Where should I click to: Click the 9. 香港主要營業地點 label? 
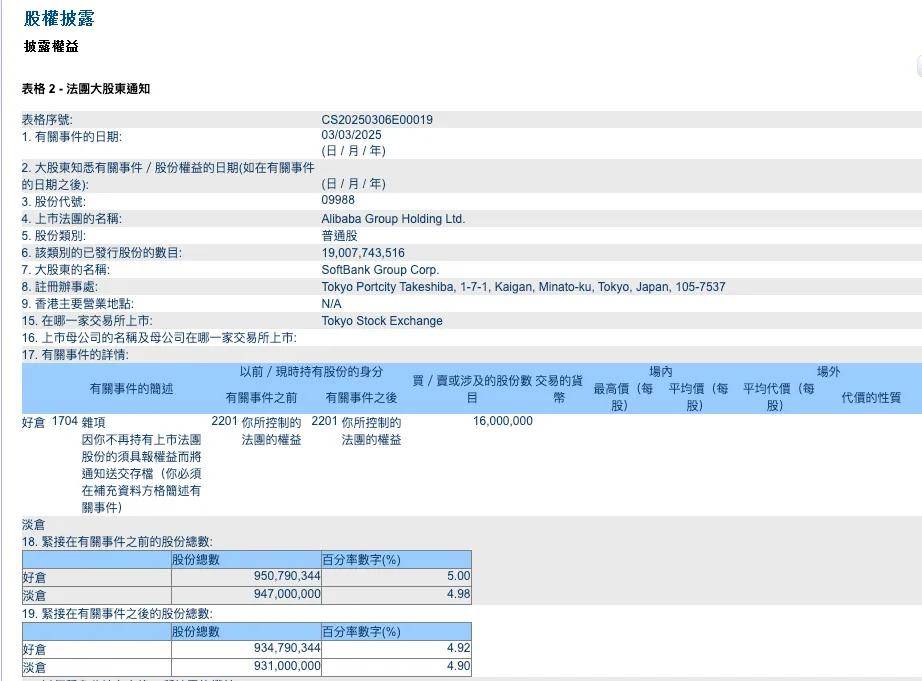(78, 304)
